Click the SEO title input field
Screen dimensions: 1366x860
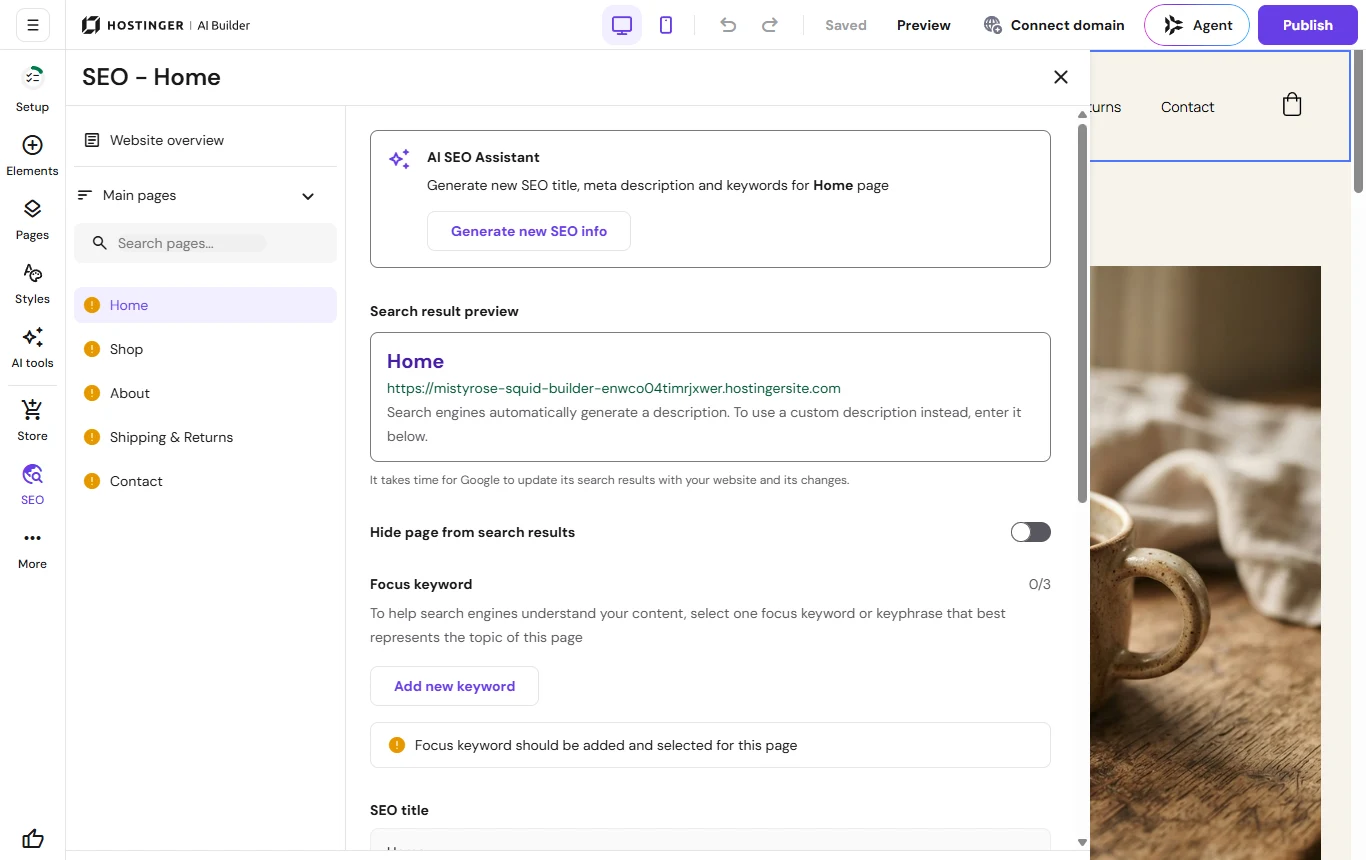[x=710, y=840]
